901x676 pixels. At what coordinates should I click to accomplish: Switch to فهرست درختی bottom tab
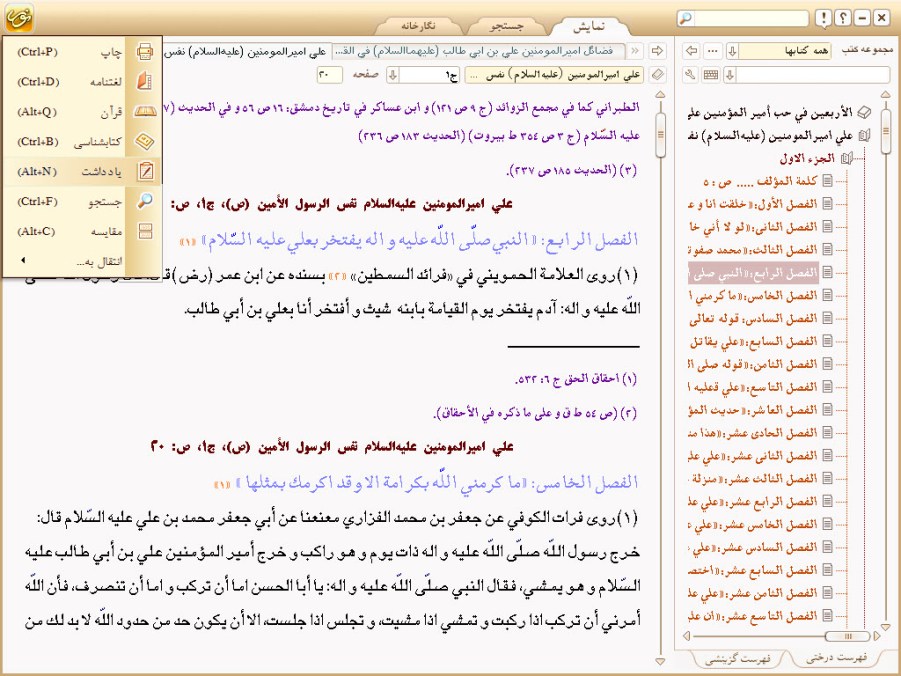point(835,658)
